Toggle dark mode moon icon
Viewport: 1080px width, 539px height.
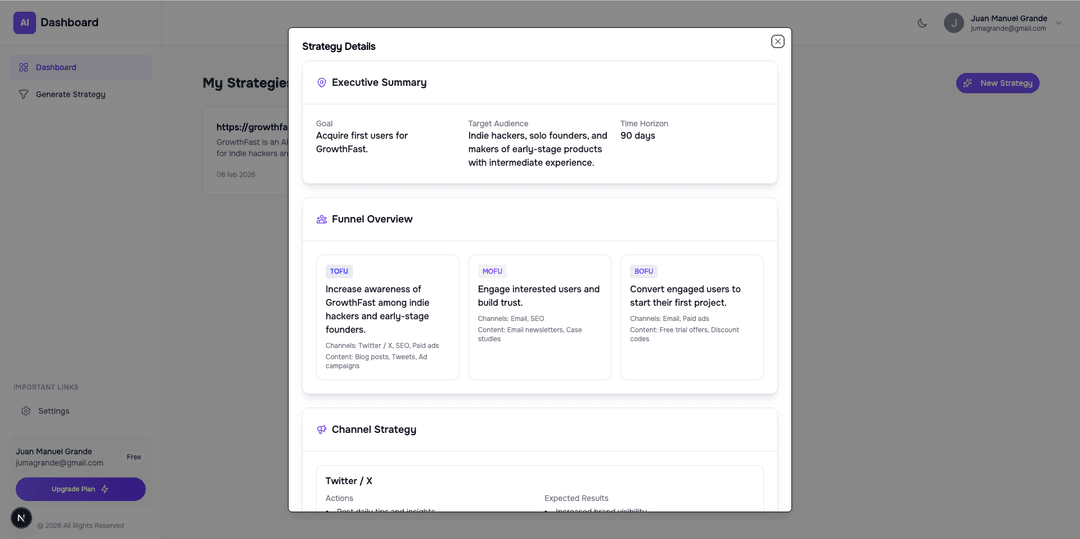click(922, 23)
